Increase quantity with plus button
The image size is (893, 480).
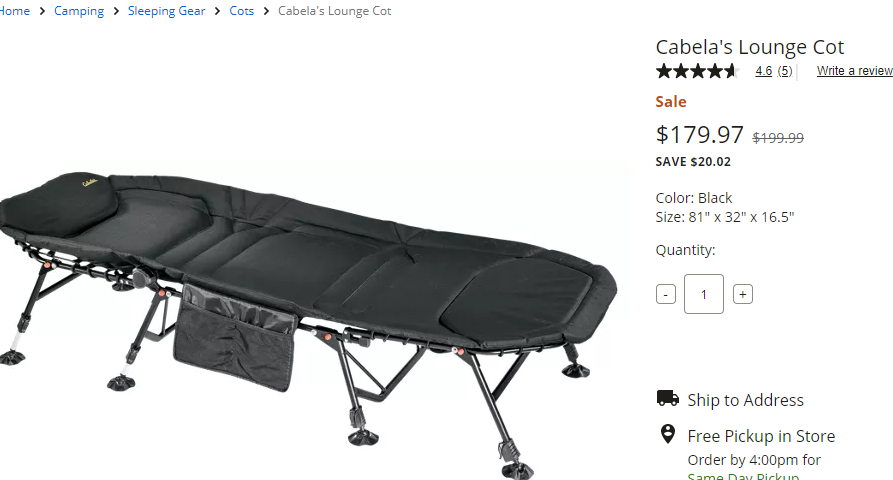click(743, 294)
